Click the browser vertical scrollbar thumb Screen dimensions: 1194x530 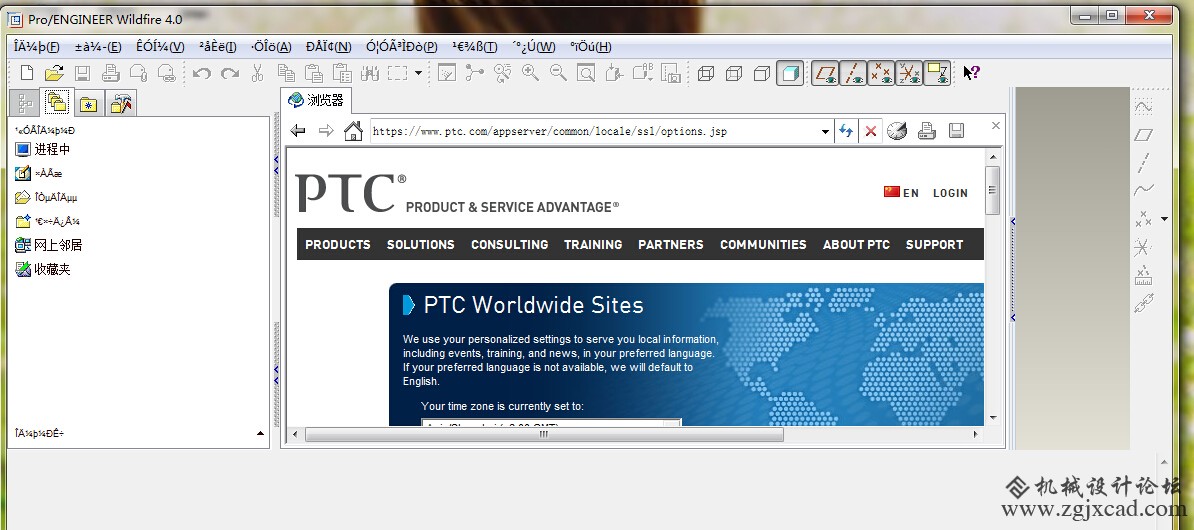click(x=992, y=190)
